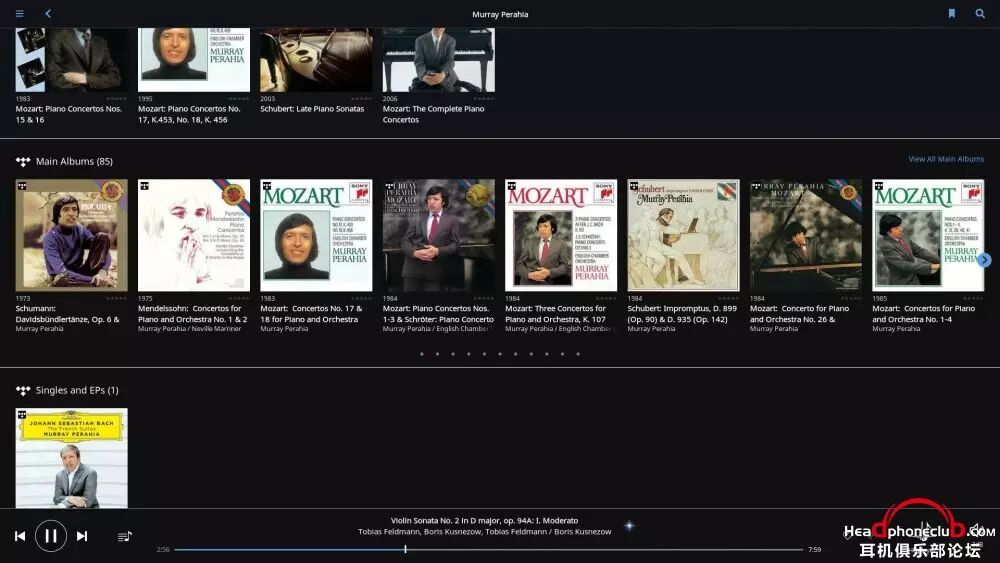Click 'Mozart: Three Concertos for Piano' title
Image resolution: width=1000 pixels, height=563 pixels.
click(555, 314)
